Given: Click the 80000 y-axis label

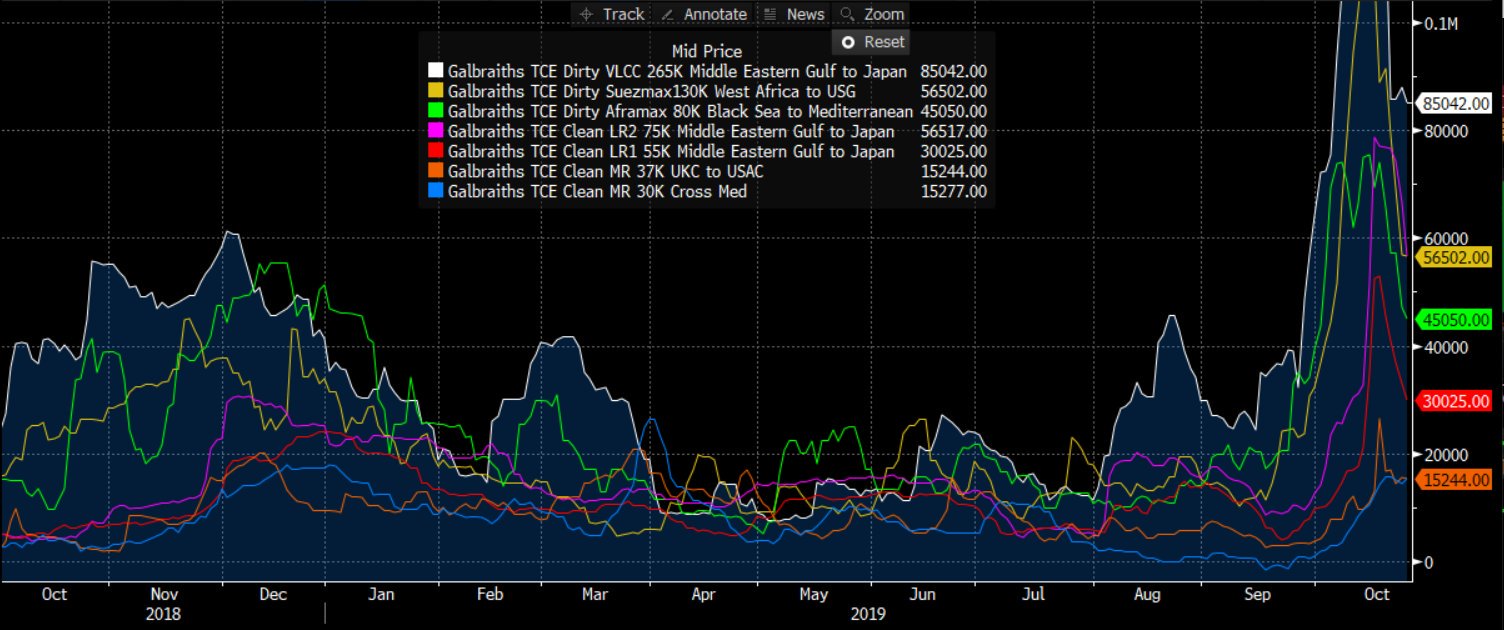Looking at the screenshot, I should click(x=1444, y=130).
